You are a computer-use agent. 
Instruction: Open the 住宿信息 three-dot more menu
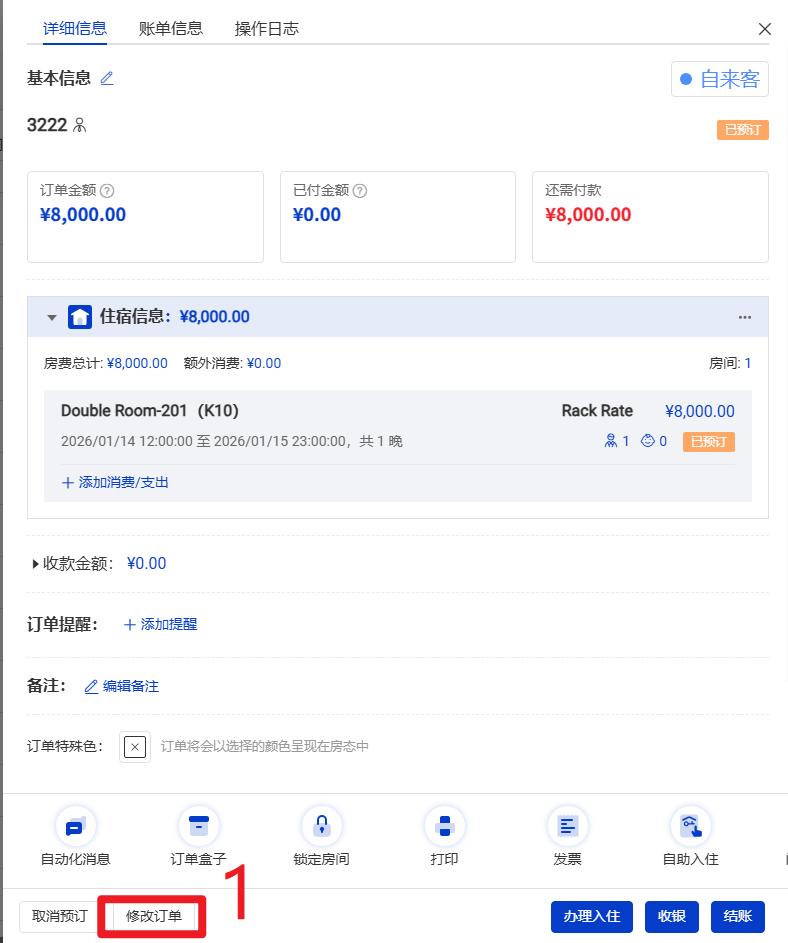[744, 317]
